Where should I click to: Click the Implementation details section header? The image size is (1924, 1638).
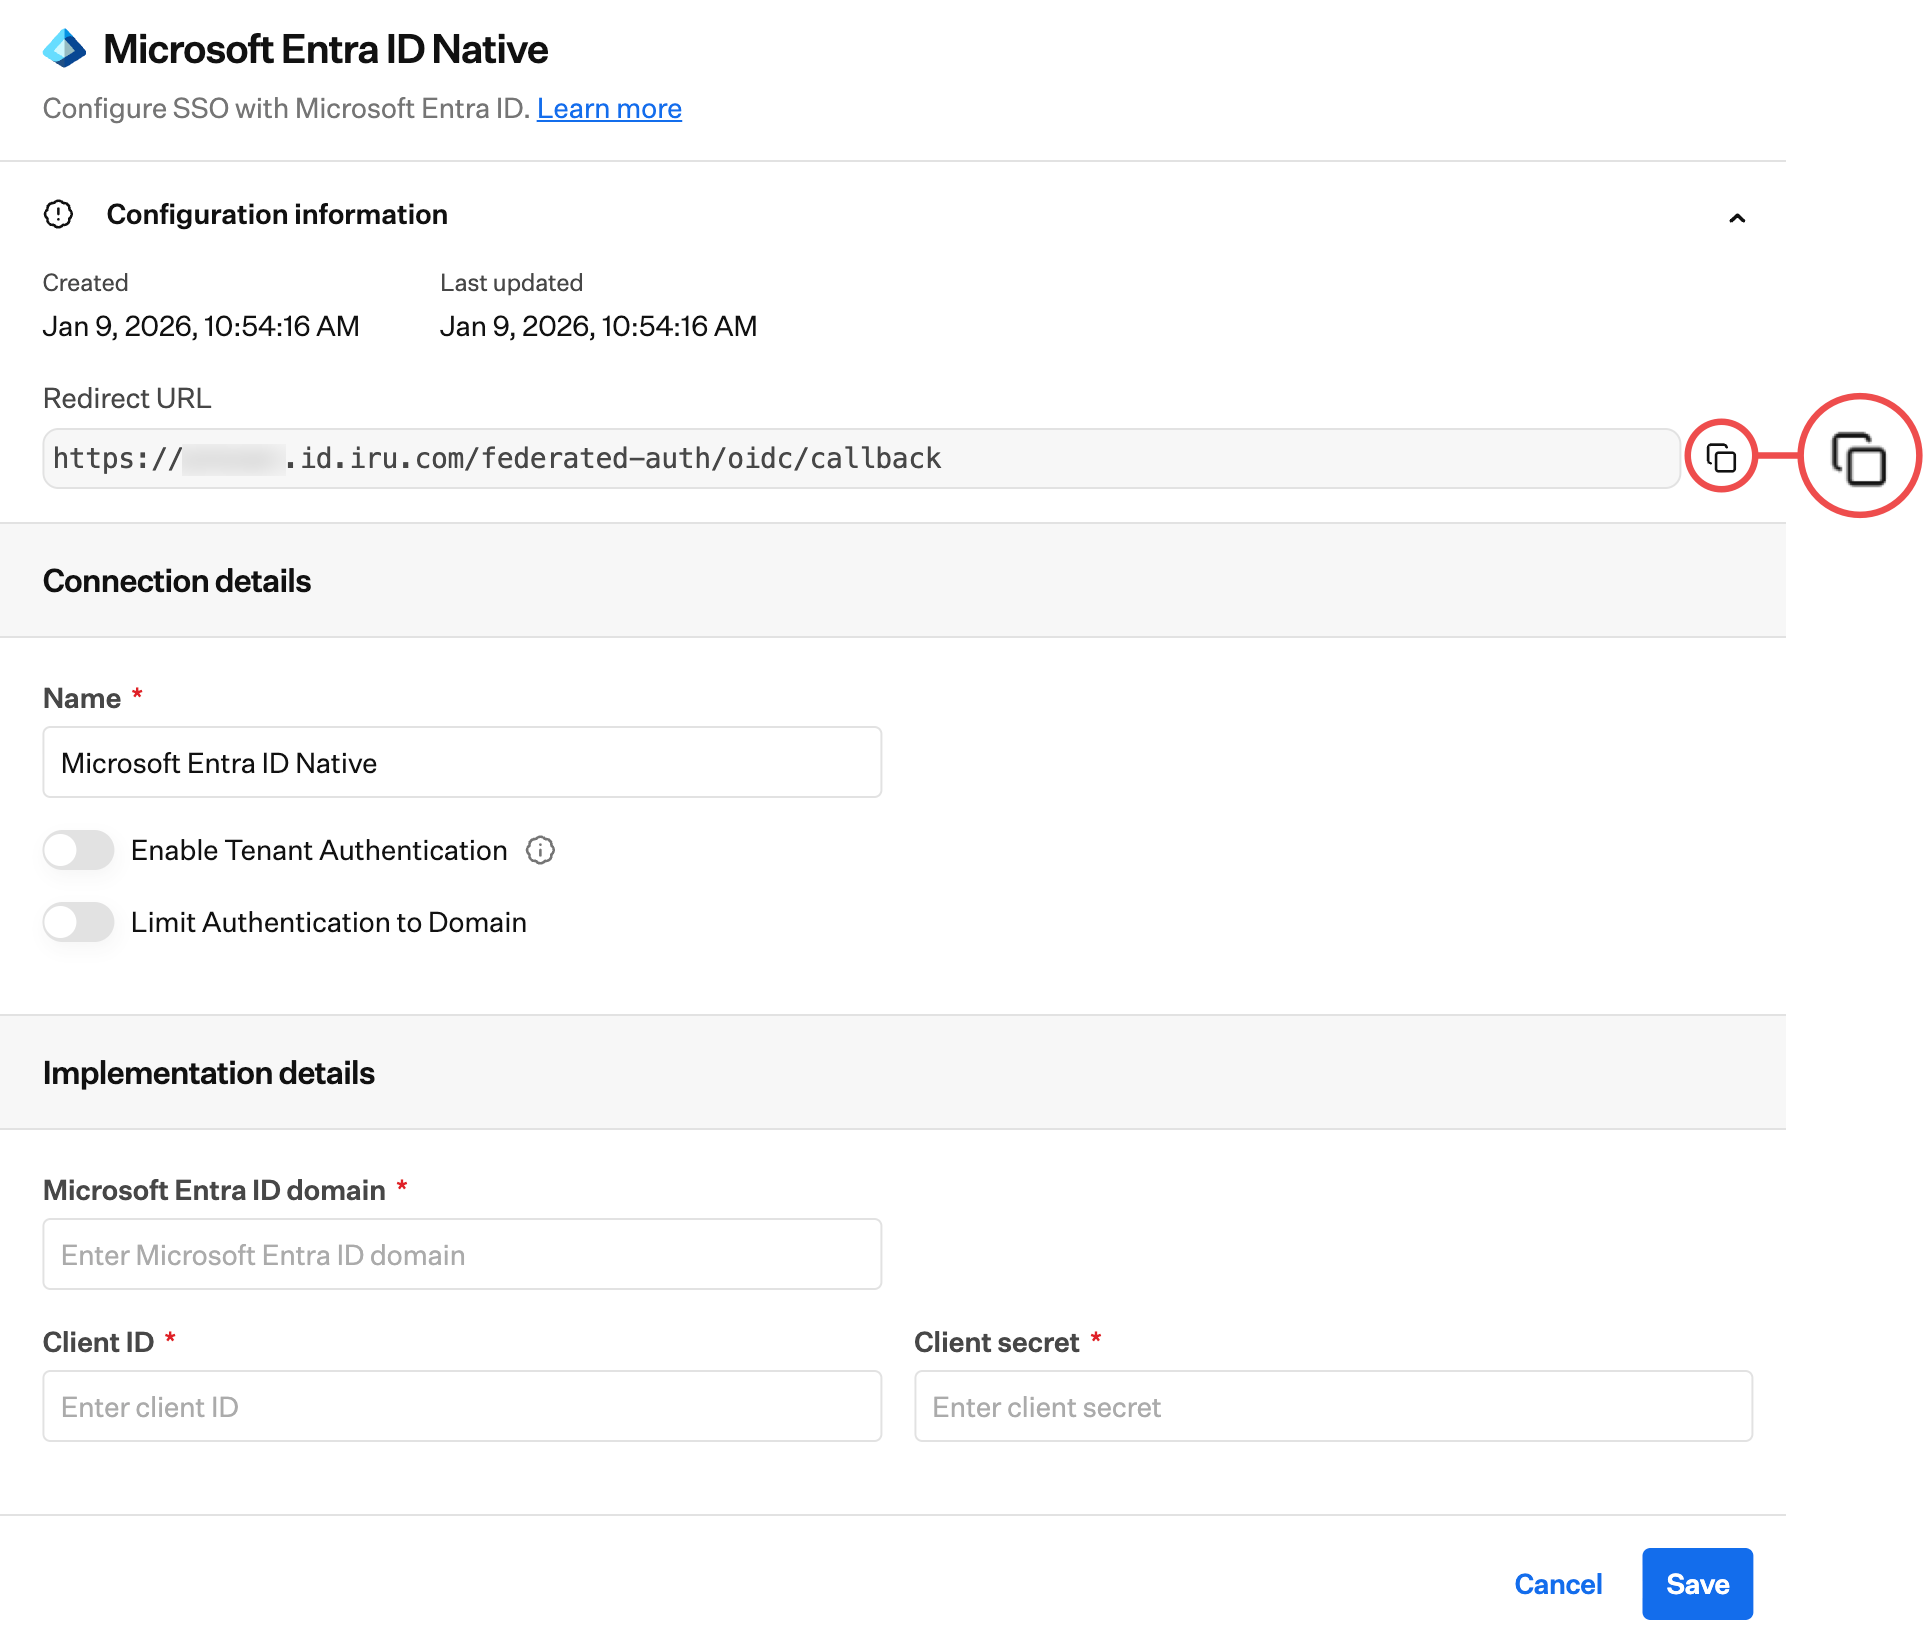point(209,1073)
